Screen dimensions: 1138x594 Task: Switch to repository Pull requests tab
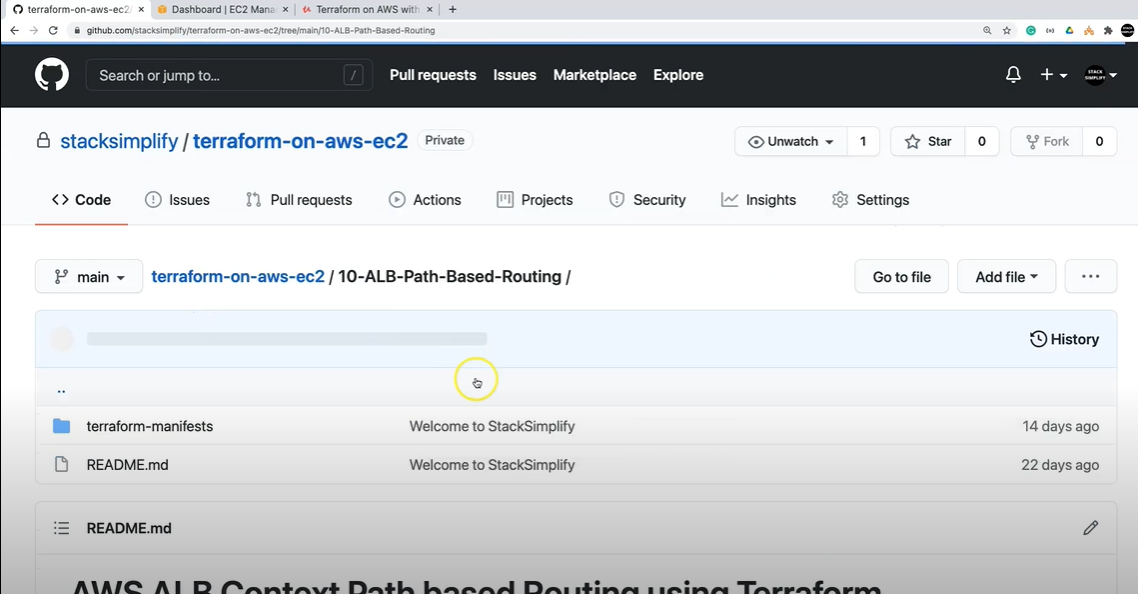tap(299, 200)
